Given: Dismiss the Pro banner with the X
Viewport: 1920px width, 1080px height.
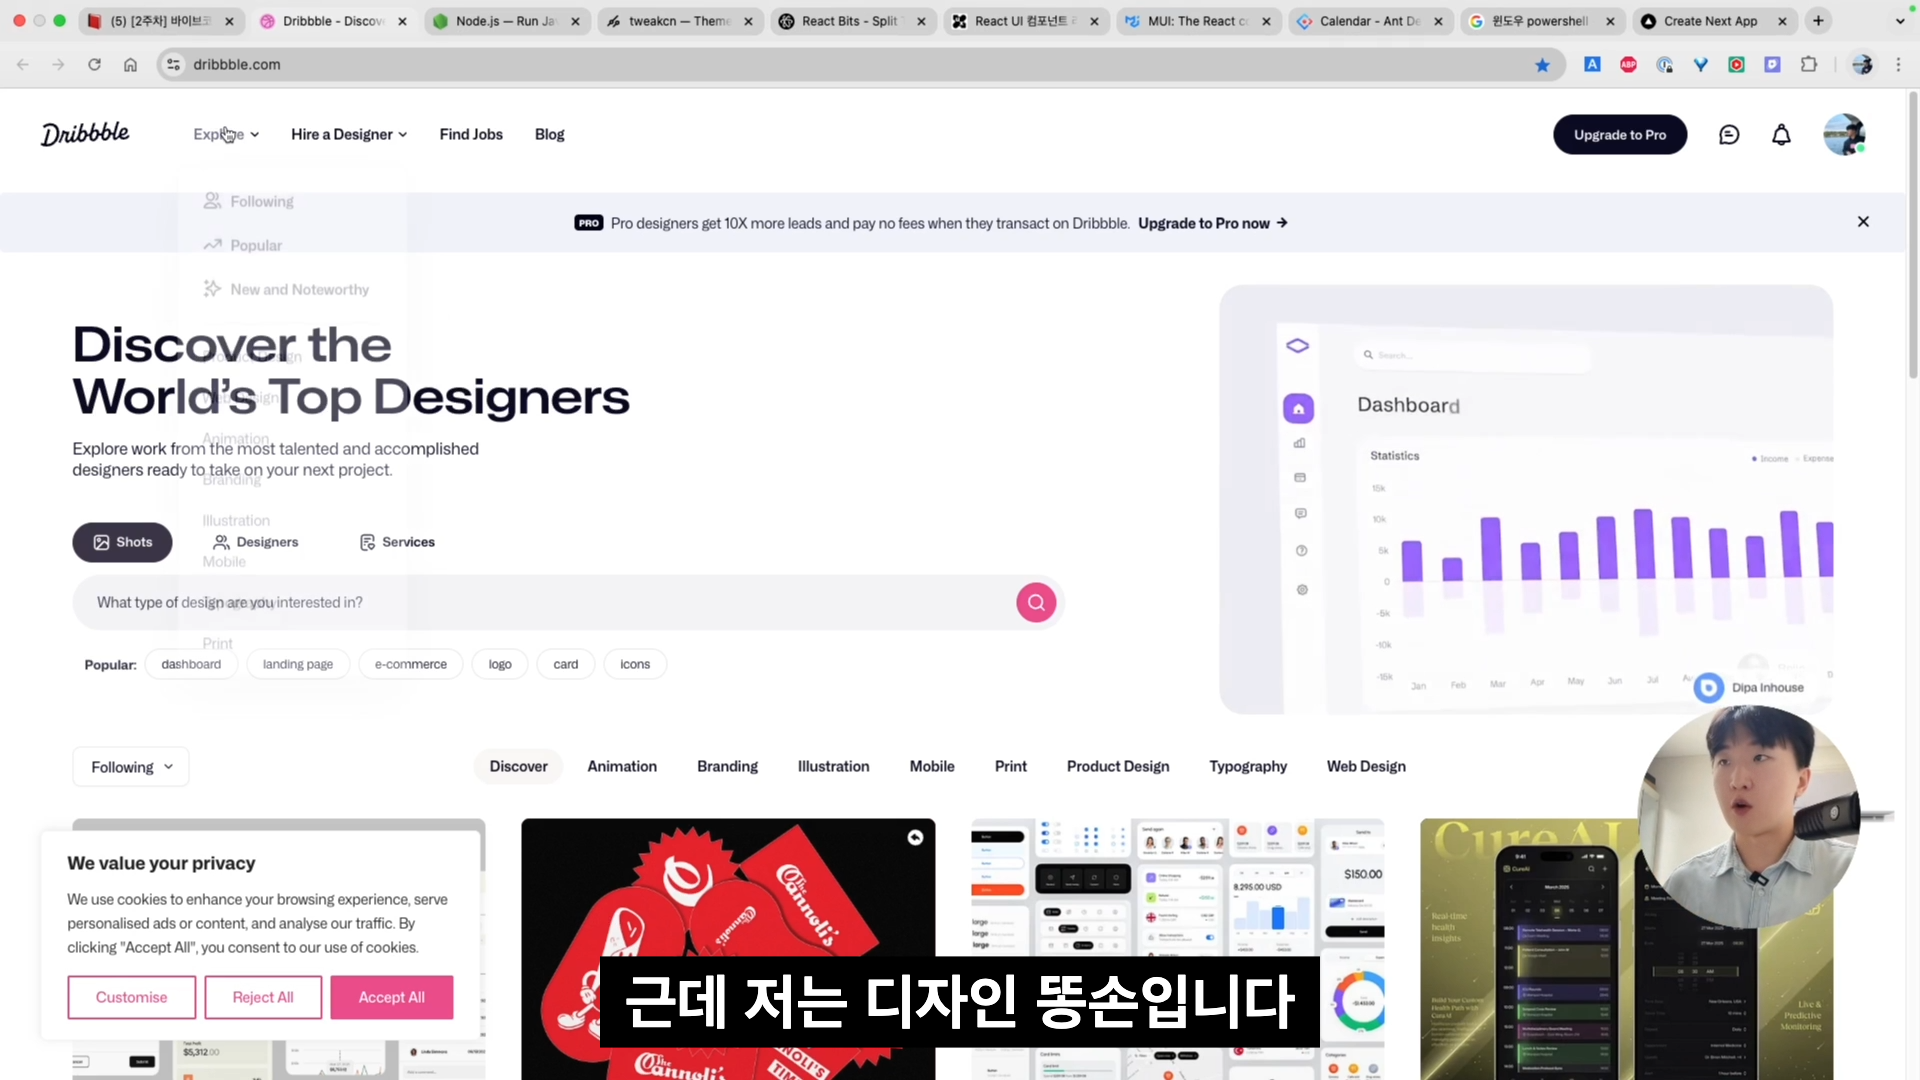Looking at the screenshot, I should point(1863,221).
